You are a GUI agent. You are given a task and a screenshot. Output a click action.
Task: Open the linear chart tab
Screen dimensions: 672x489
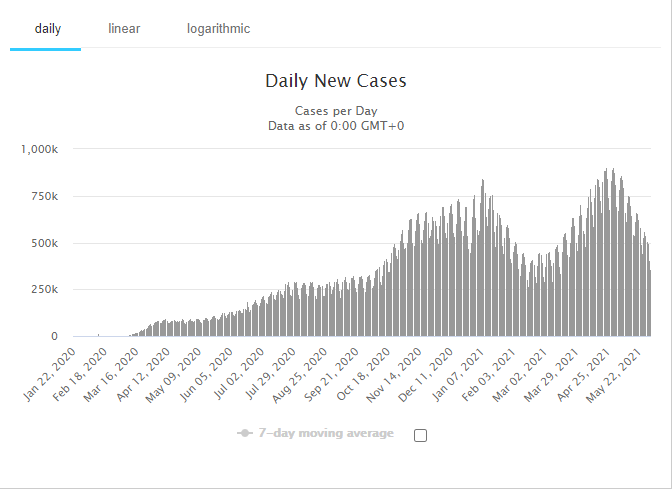(124, 29)
